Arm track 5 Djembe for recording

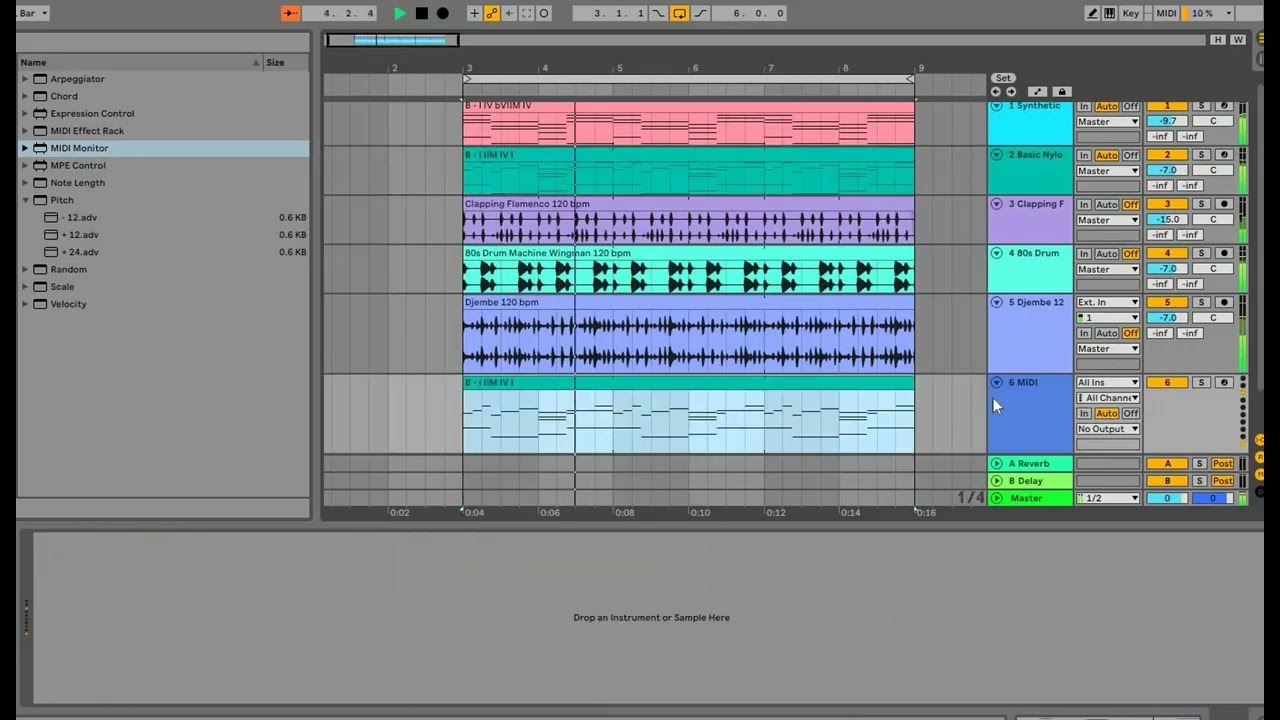(1223, 302)
